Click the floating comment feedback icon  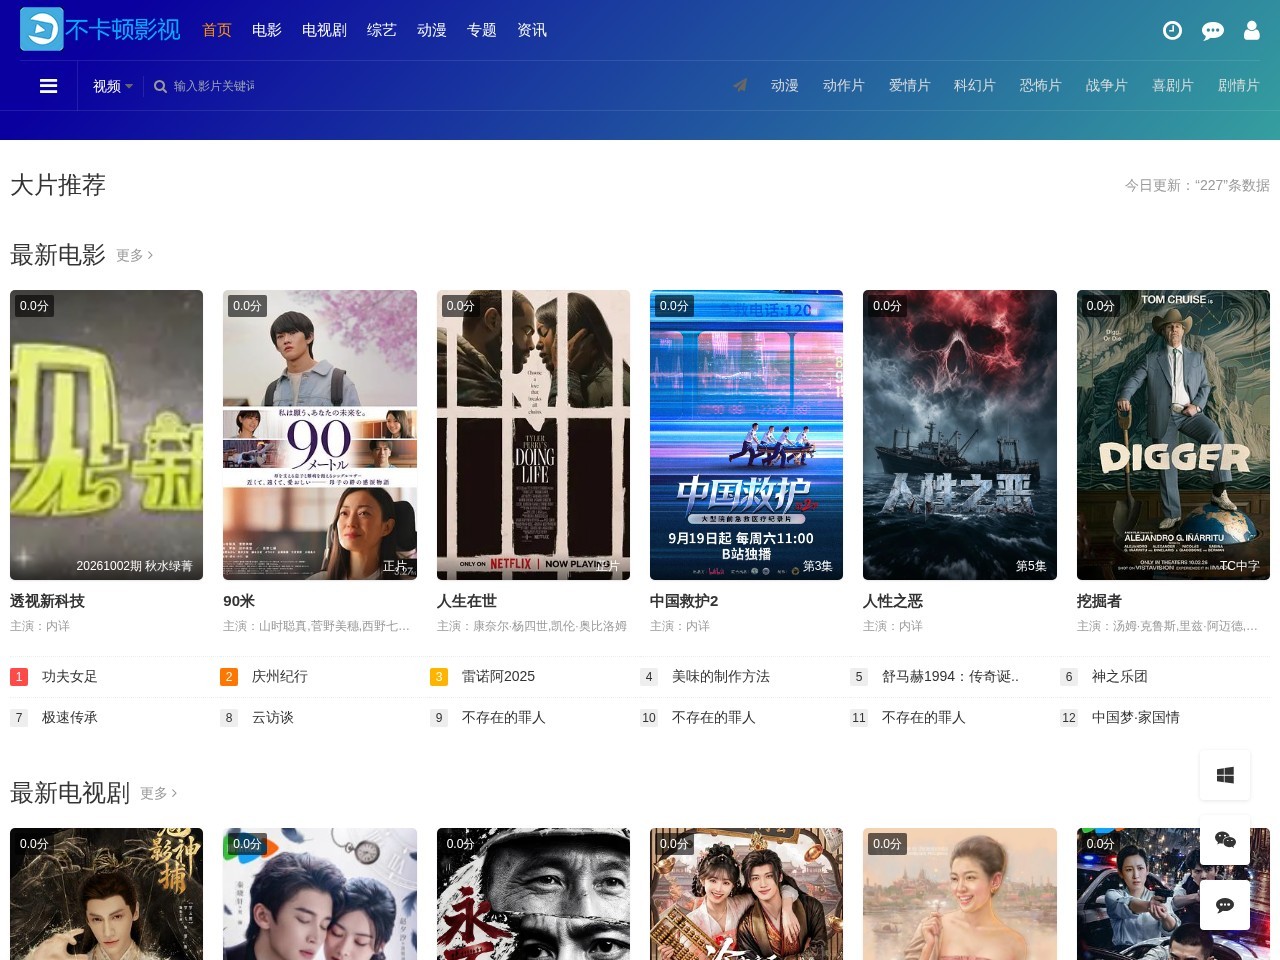click(1225, 905)
